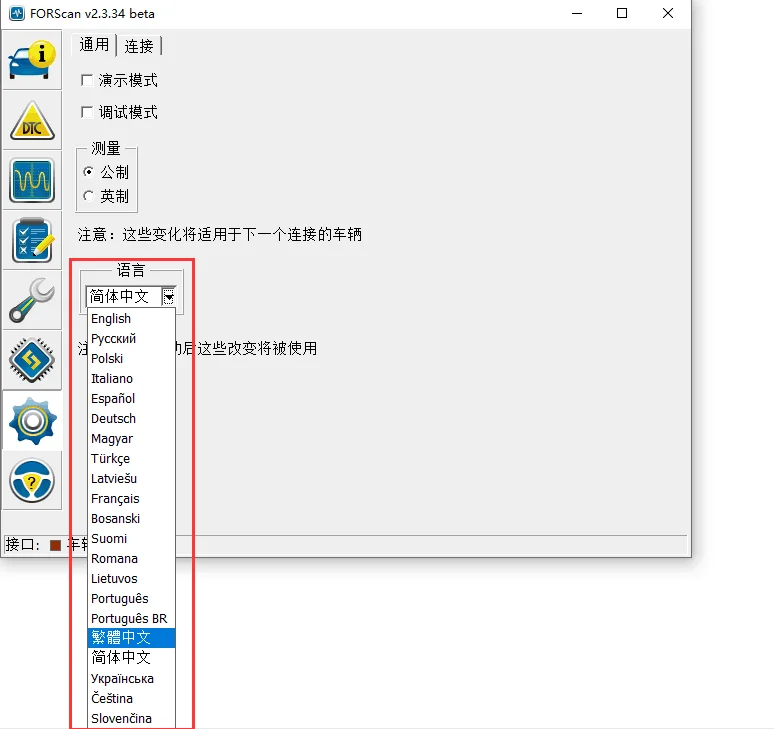
Task: Choose Latviešu from language list
Action: click(x=131, y=478)
